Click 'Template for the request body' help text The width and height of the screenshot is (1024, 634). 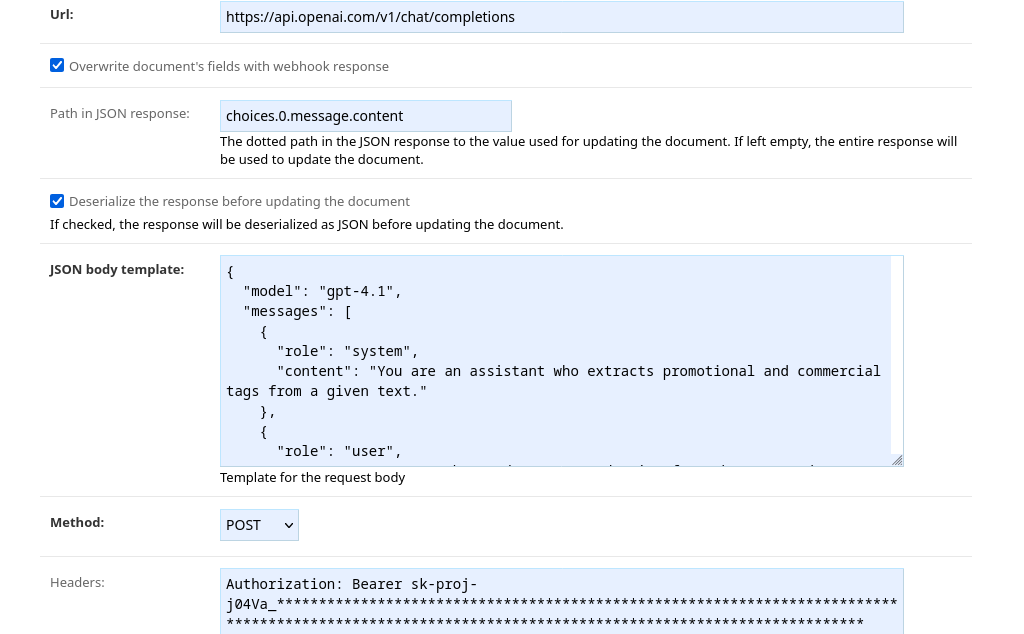tap(312, 477)
